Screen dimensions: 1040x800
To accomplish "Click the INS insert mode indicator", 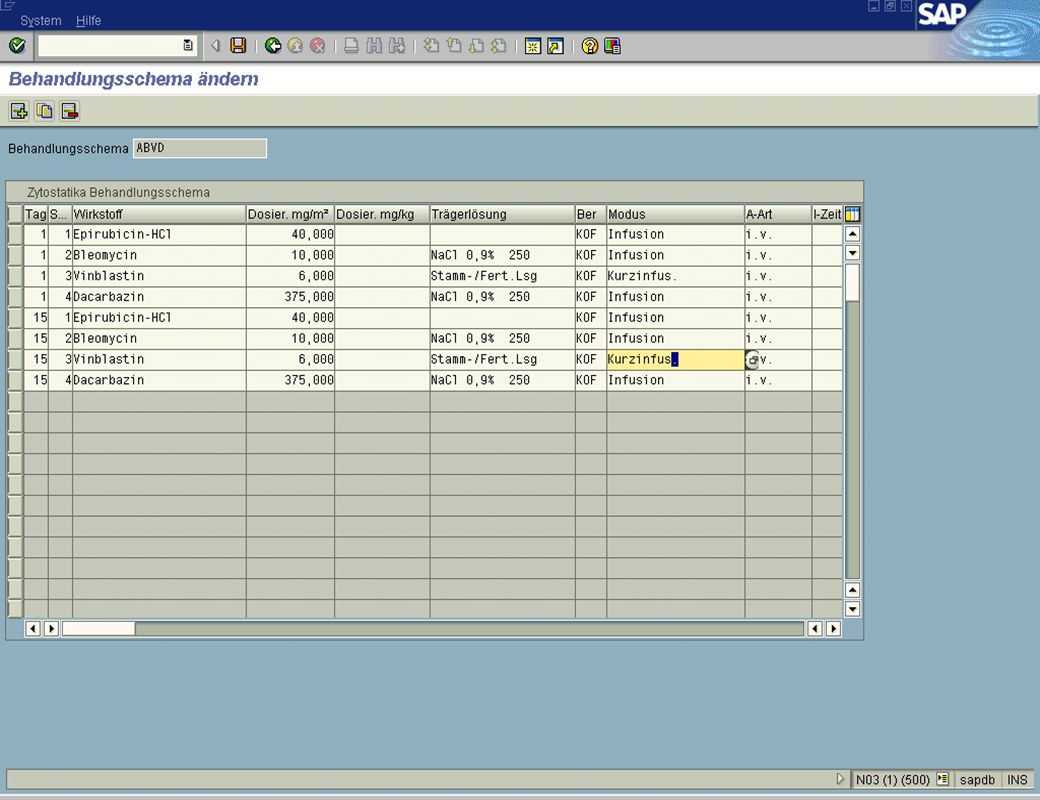I will click(1017, 779).
